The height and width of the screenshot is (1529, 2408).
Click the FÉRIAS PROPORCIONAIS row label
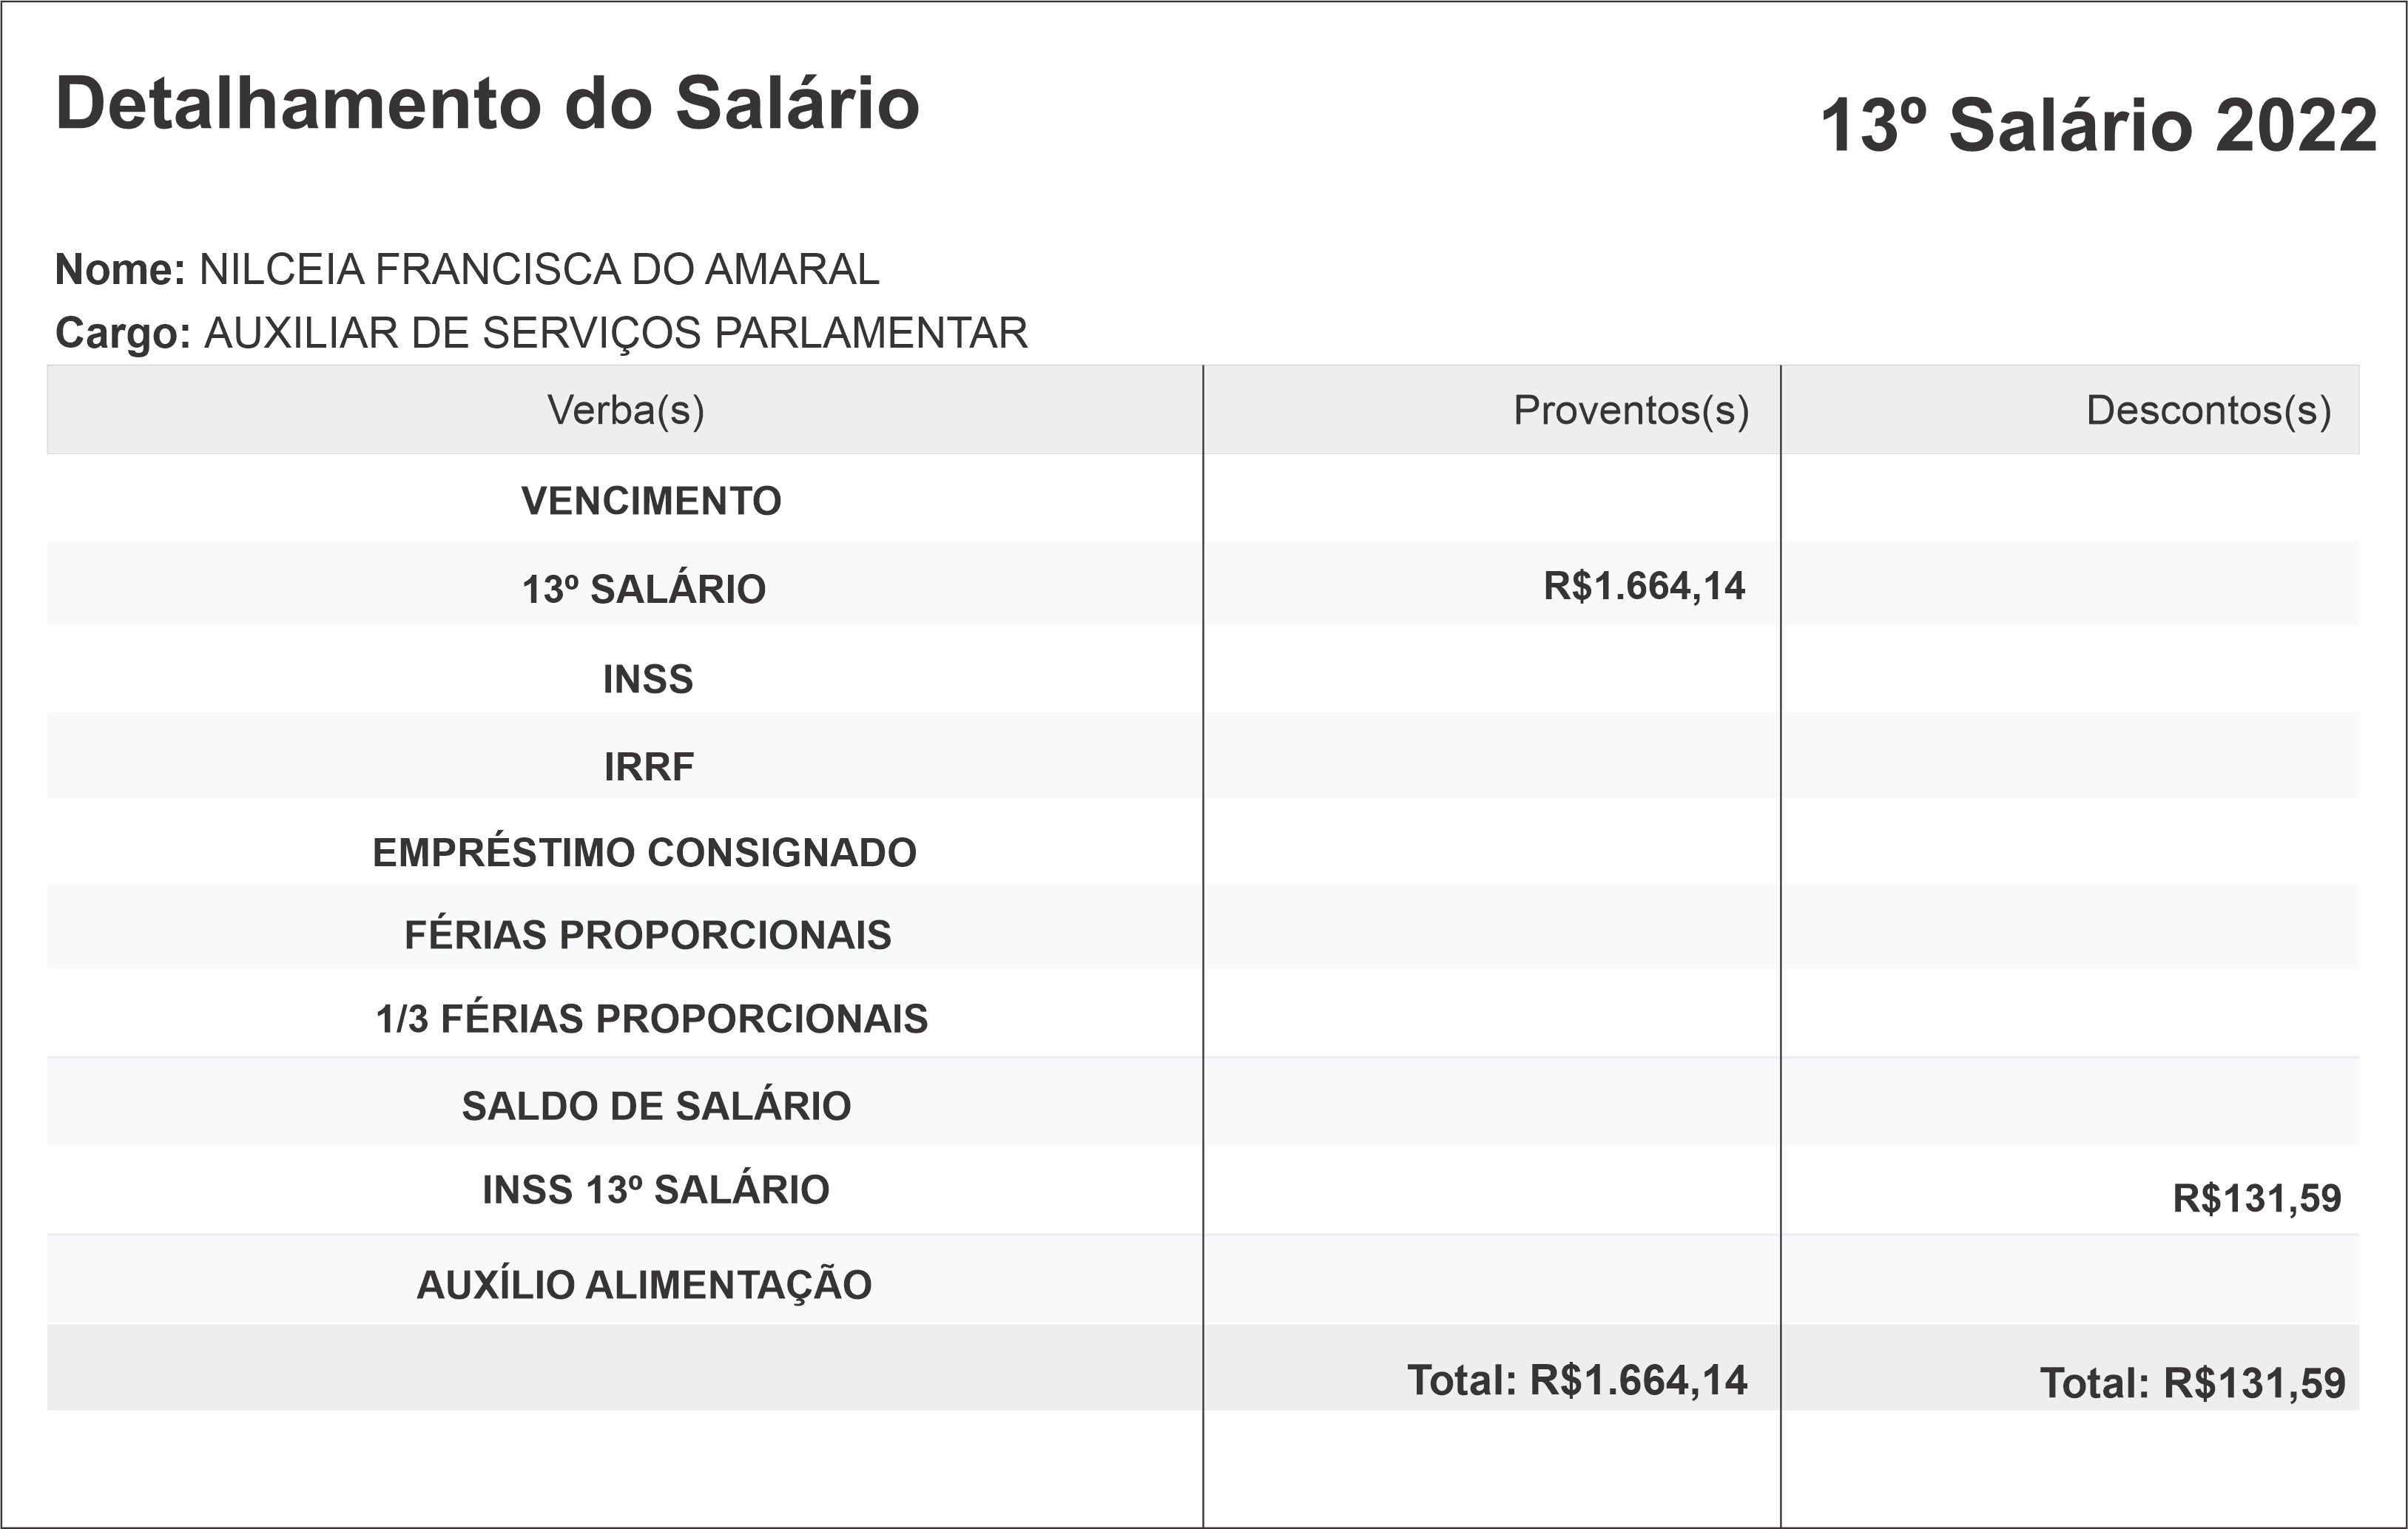[x=648, y=935]
